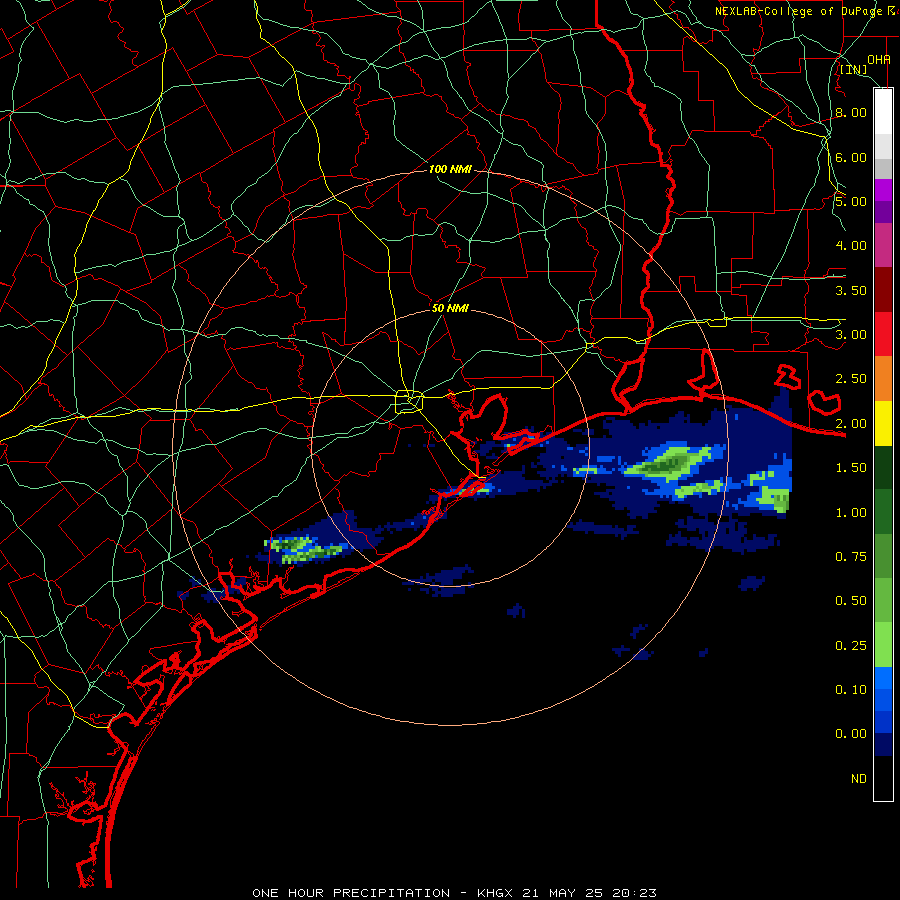Viewport: 900px width, 900px height.
Task: Select the 0.00 legend value
Action: [851, 734]
